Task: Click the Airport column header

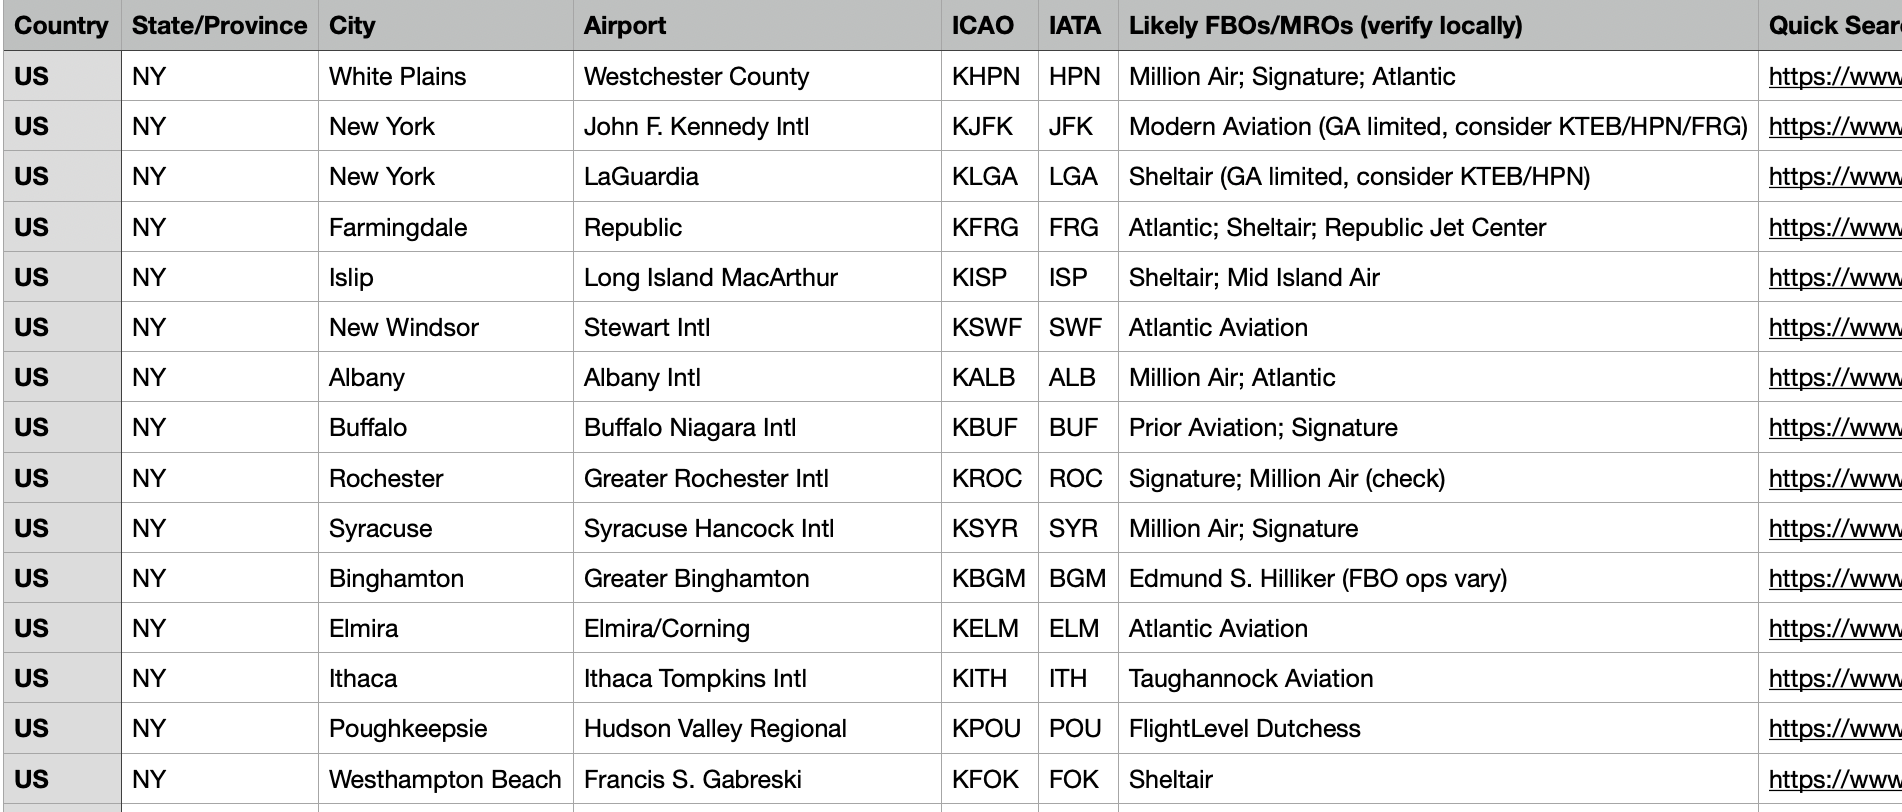Action: (757, 26)
